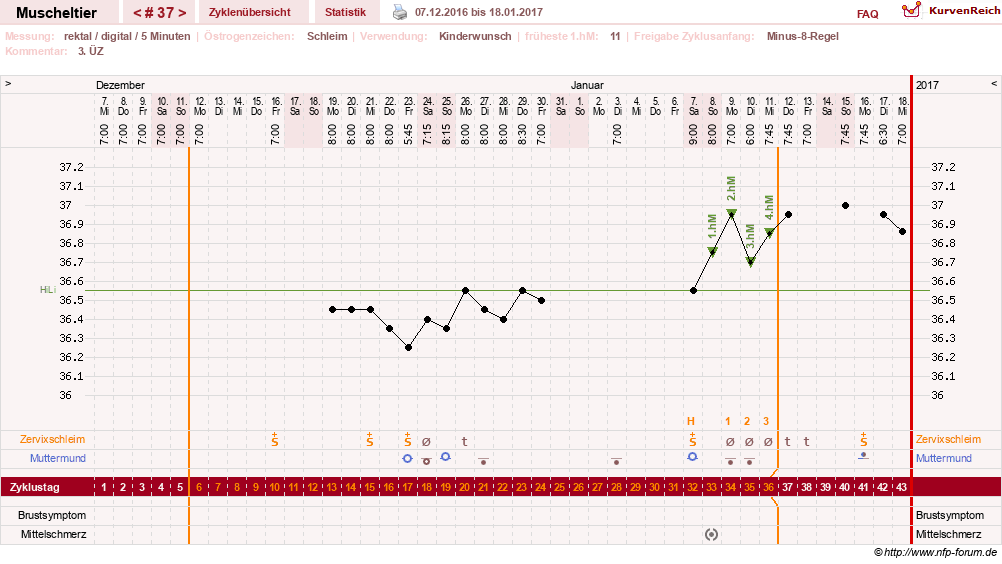This screenshot has width=1002, height=564.
Task: Click the left Zervixschleim row label
Action: click(52, 439)
